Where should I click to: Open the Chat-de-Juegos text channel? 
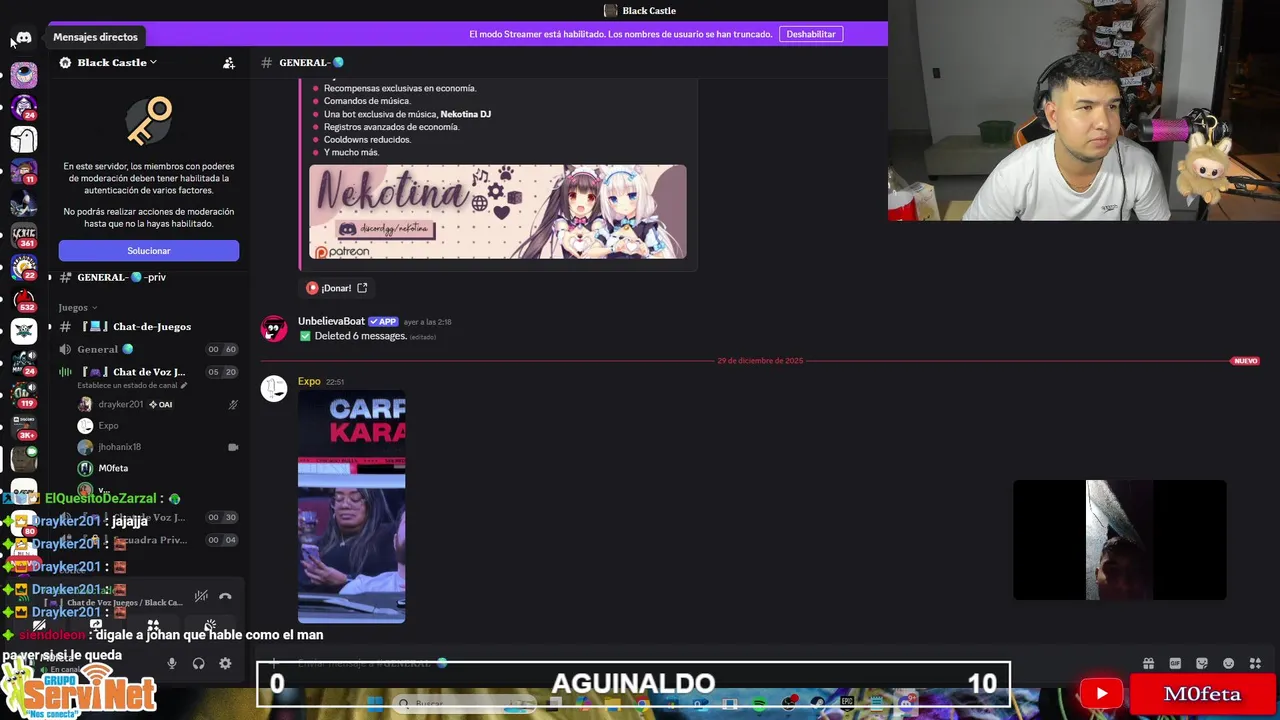pos(147,327)
